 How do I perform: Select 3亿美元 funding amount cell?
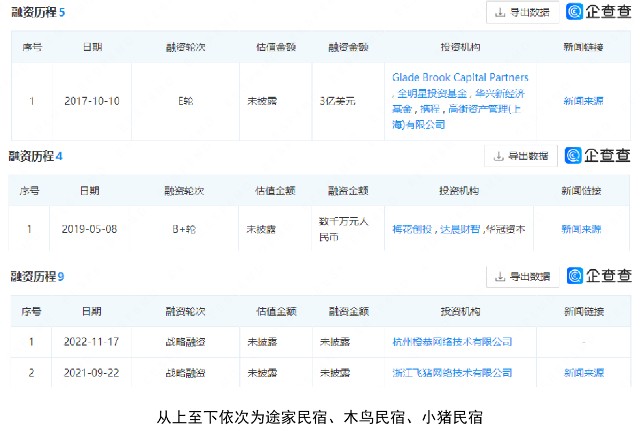pos(338,101)
